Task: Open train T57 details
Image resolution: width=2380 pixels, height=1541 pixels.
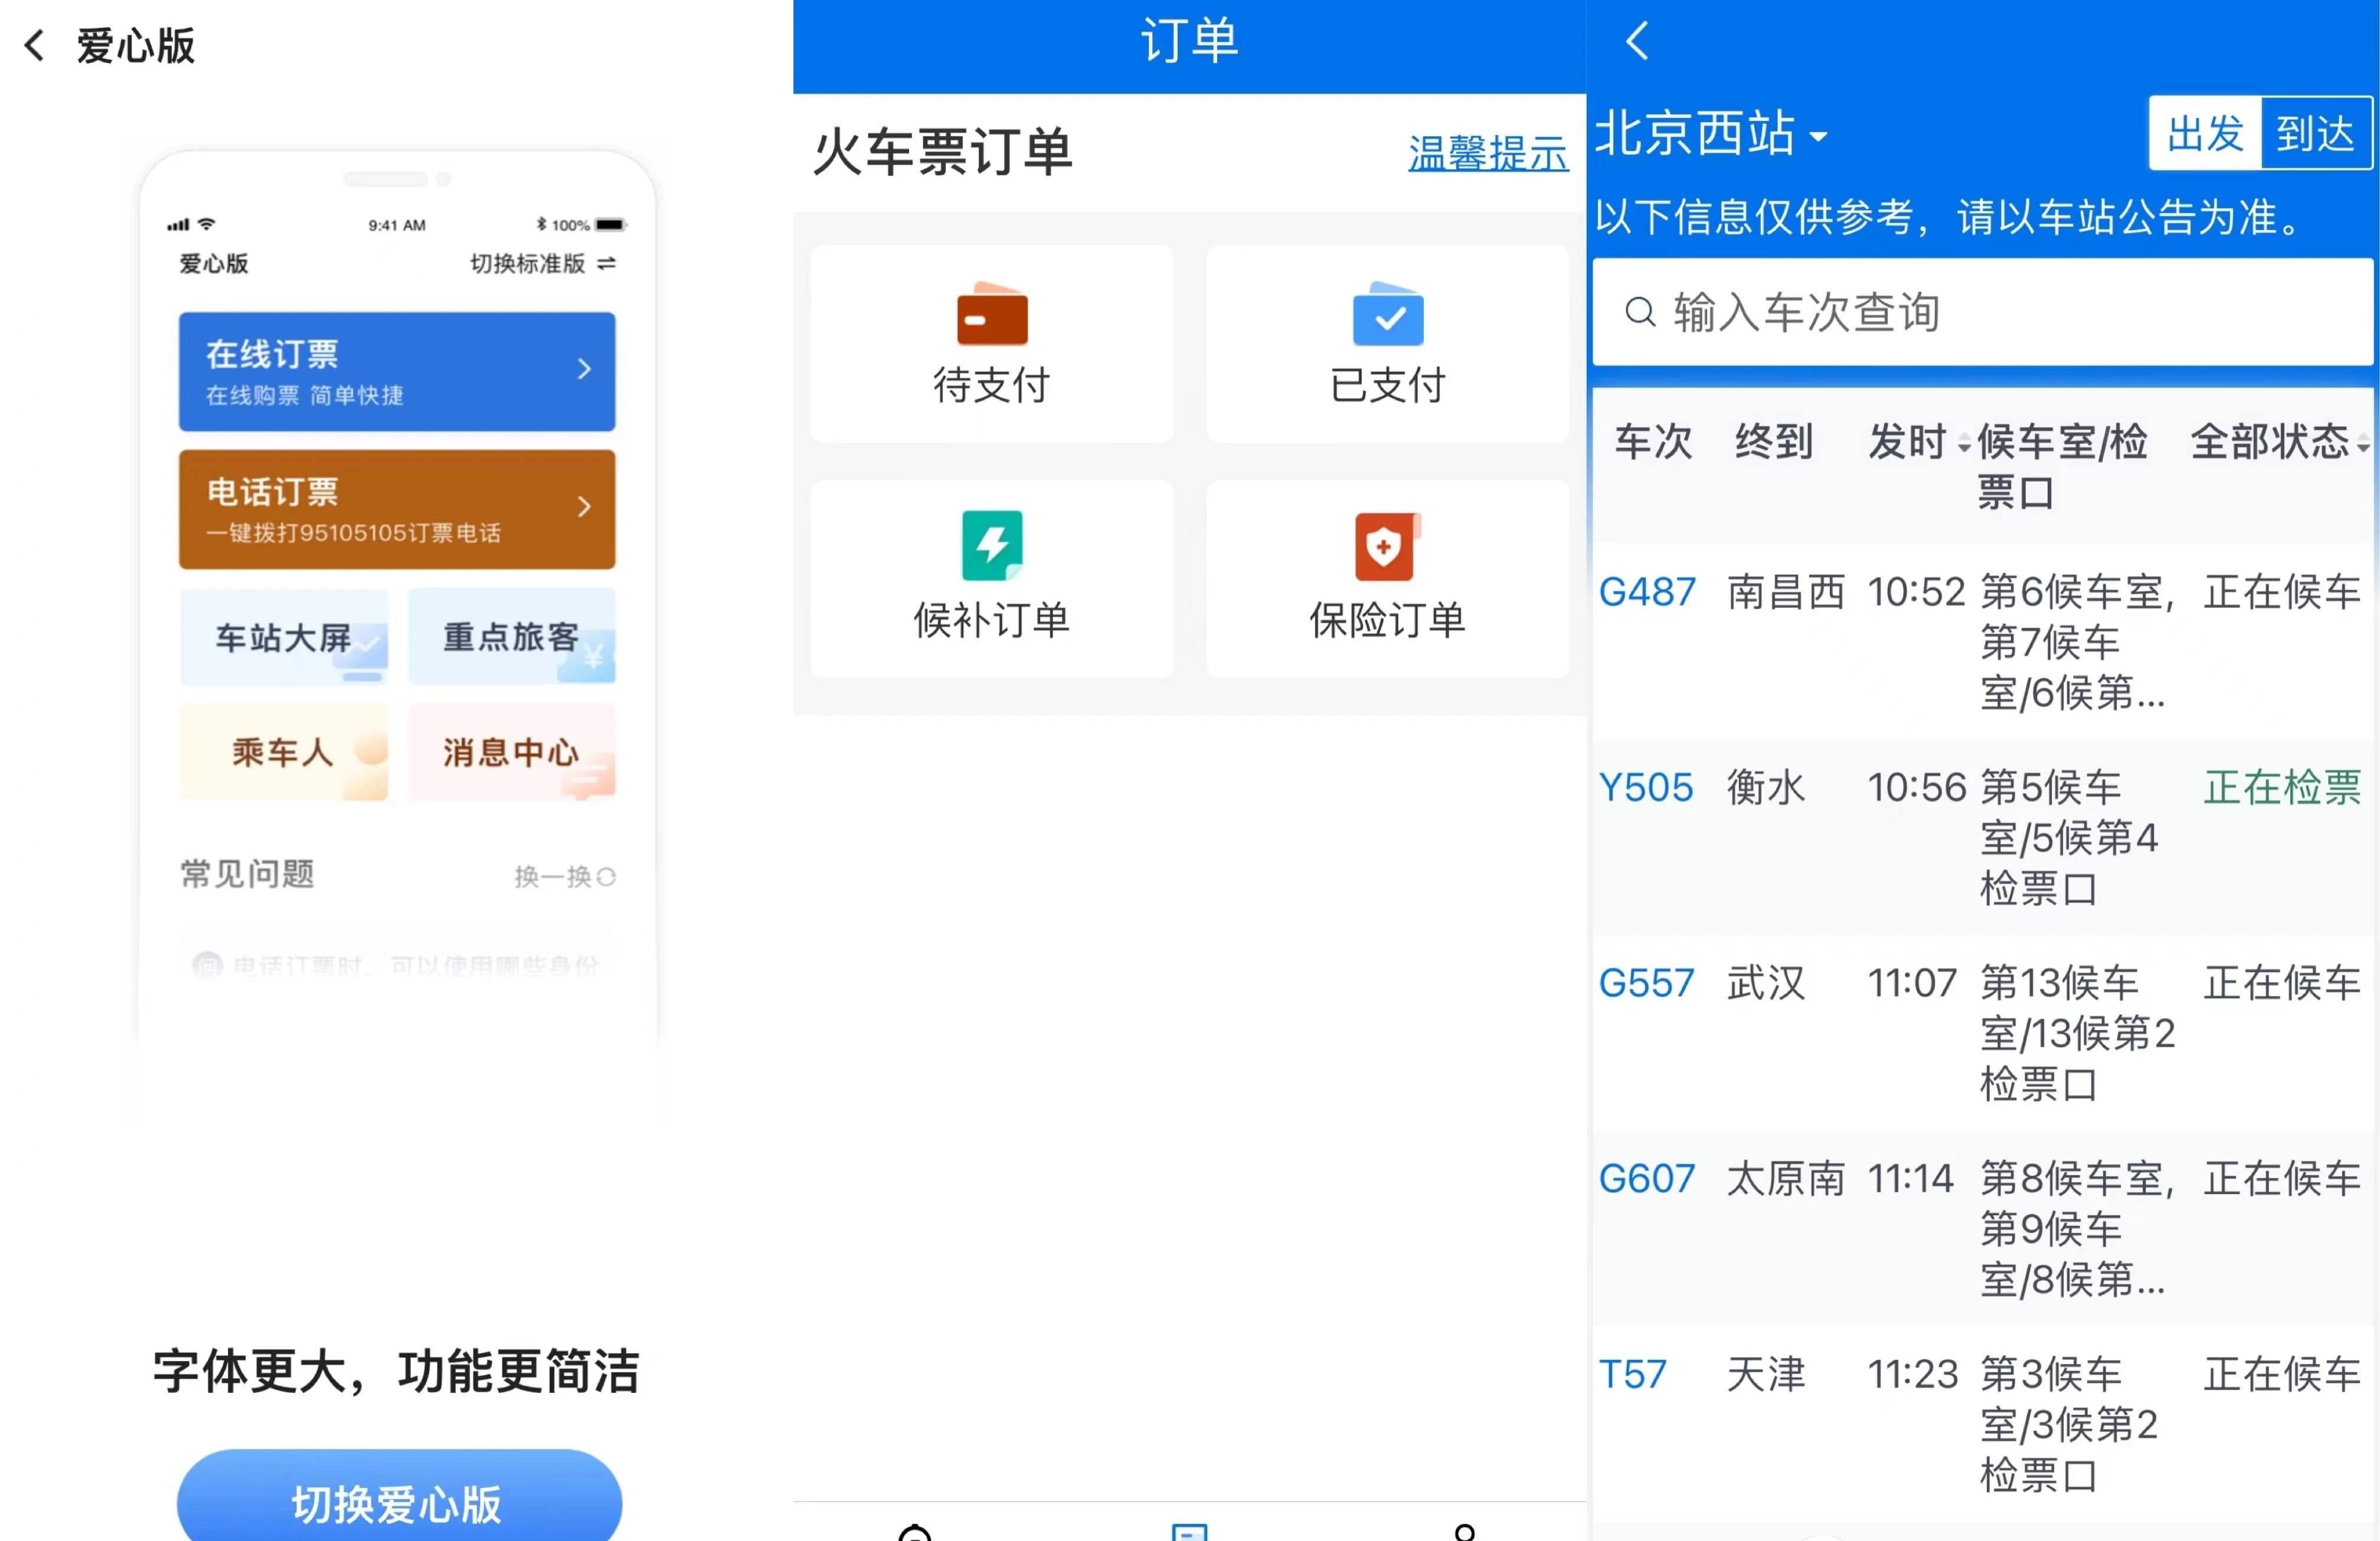Action: (x=1632, y=1374)
